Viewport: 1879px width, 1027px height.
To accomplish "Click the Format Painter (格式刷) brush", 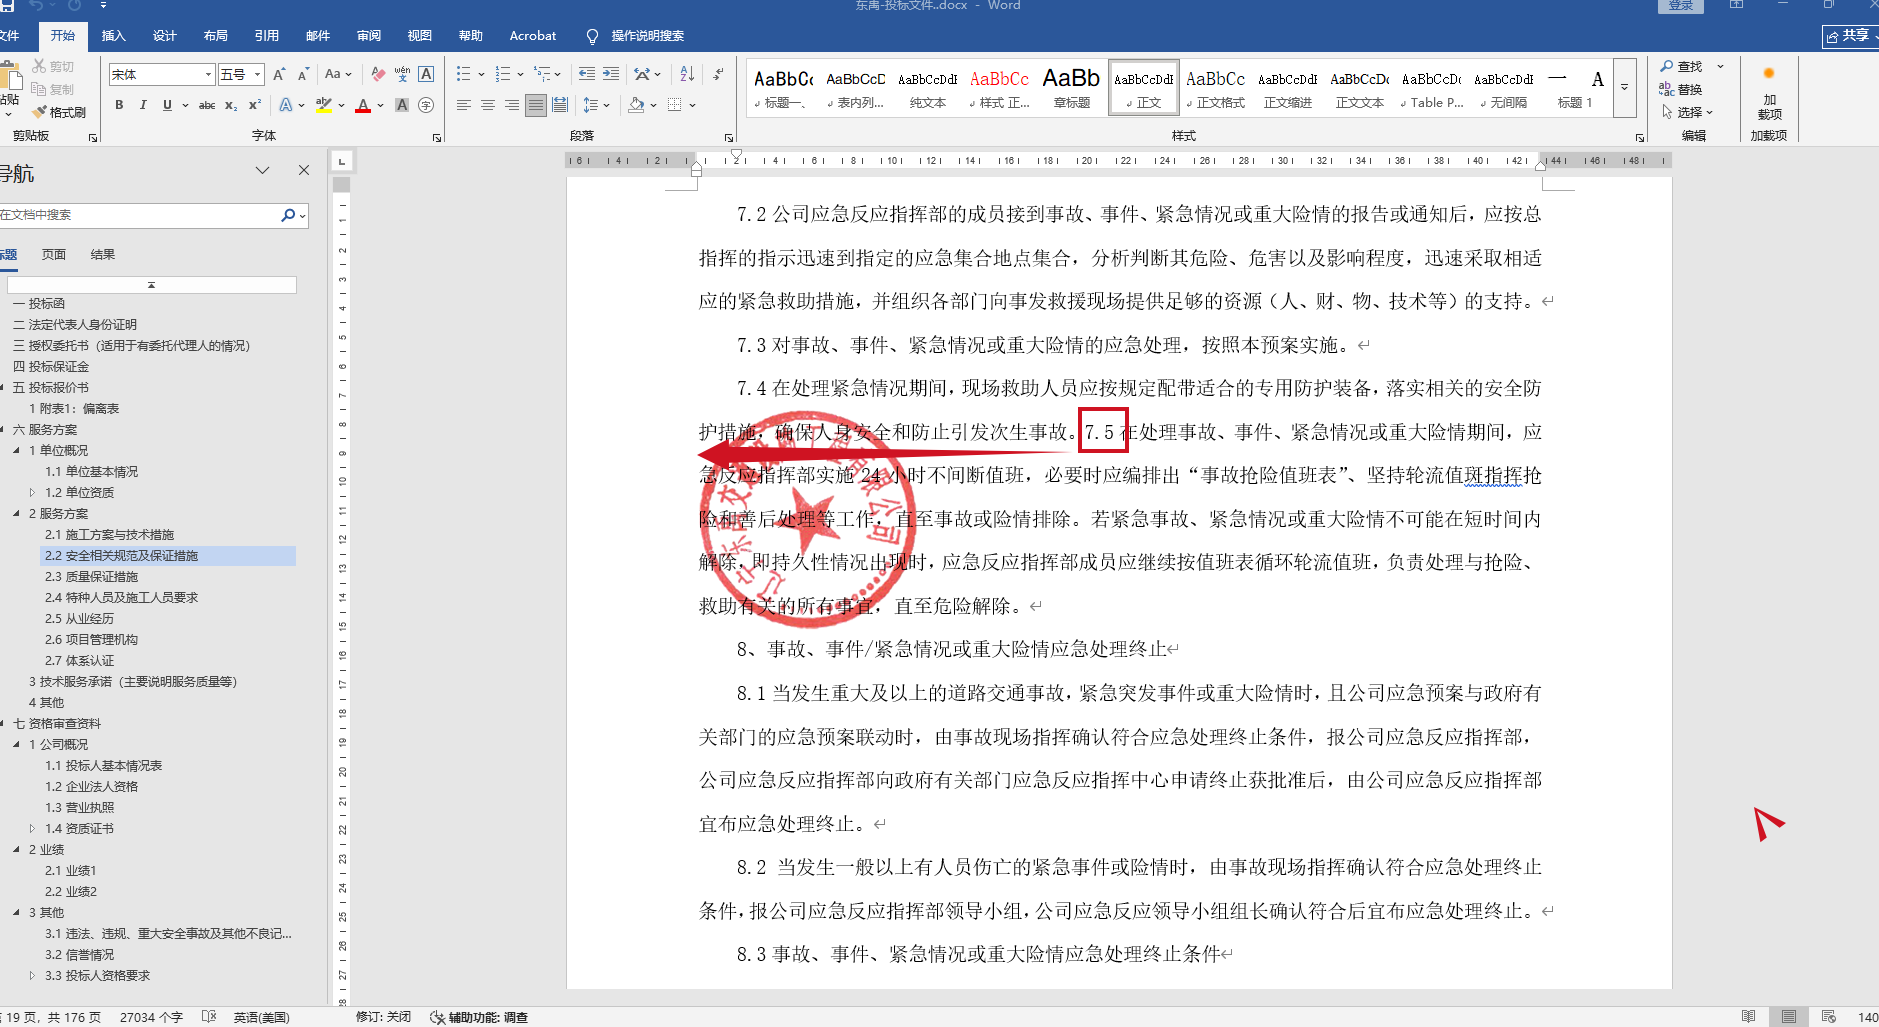I will point(59,112).
